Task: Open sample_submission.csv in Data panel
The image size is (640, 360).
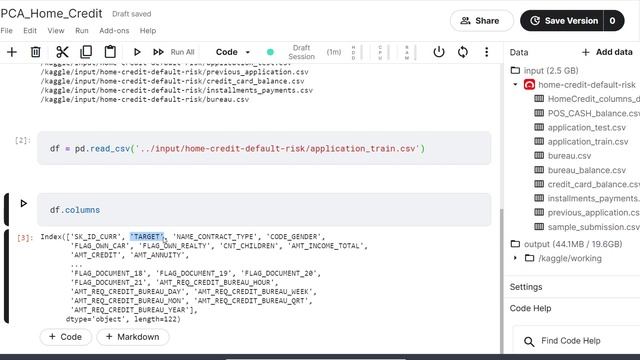Action: tap(588, 227)
